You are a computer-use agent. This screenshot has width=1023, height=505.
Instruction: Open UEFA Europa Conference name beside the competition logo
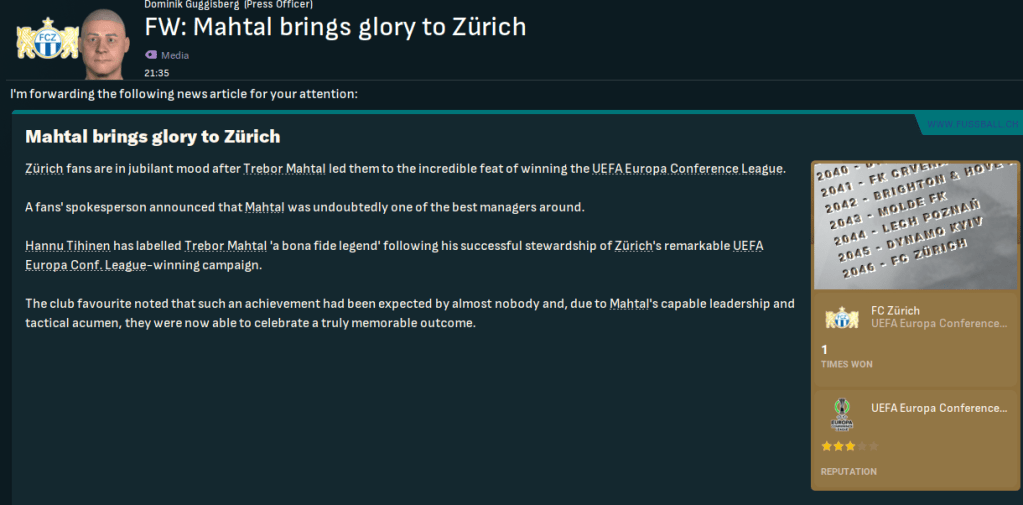click(938, 408)
